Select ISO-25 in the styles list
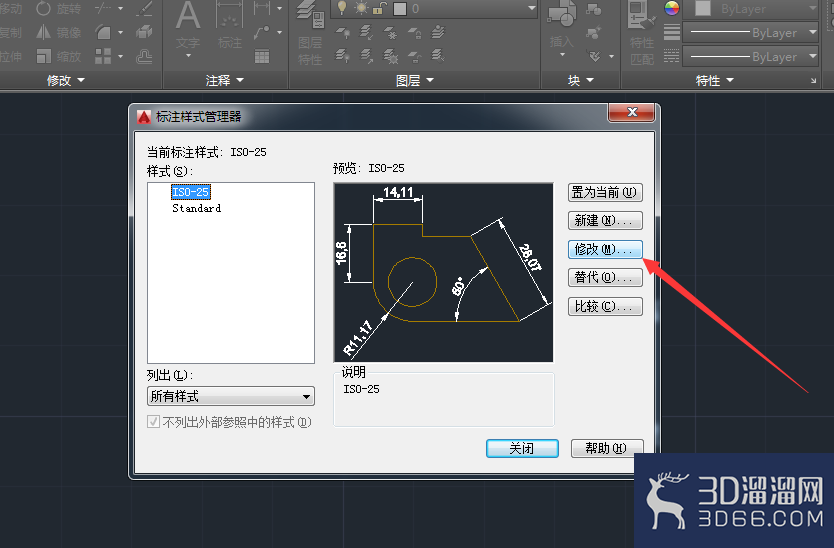Image resolution: width=834 pixels, height=548 pixels. coord(190,192)
